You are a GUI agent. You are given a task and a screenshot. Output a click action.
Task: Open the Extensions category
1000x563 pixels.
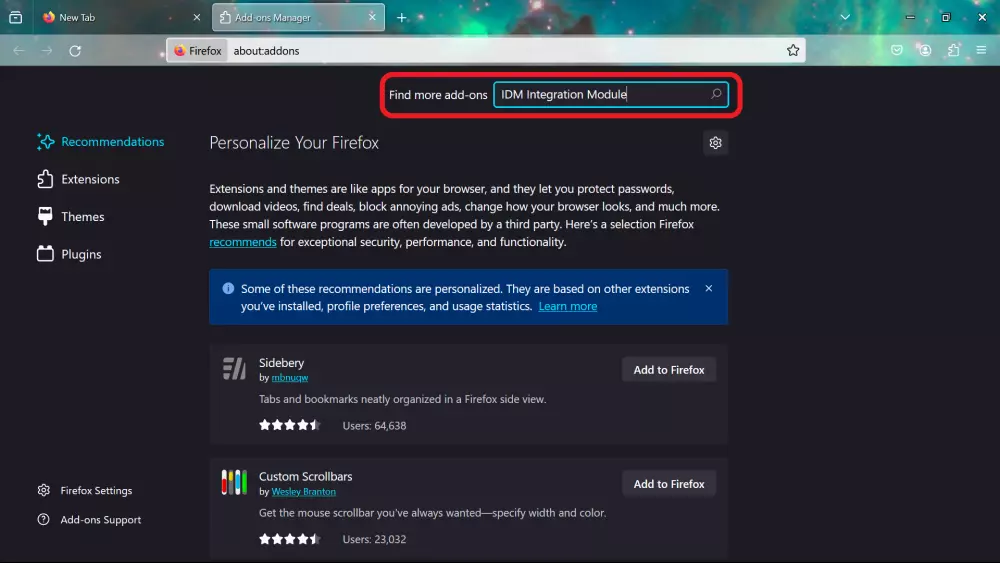point(78,179)
